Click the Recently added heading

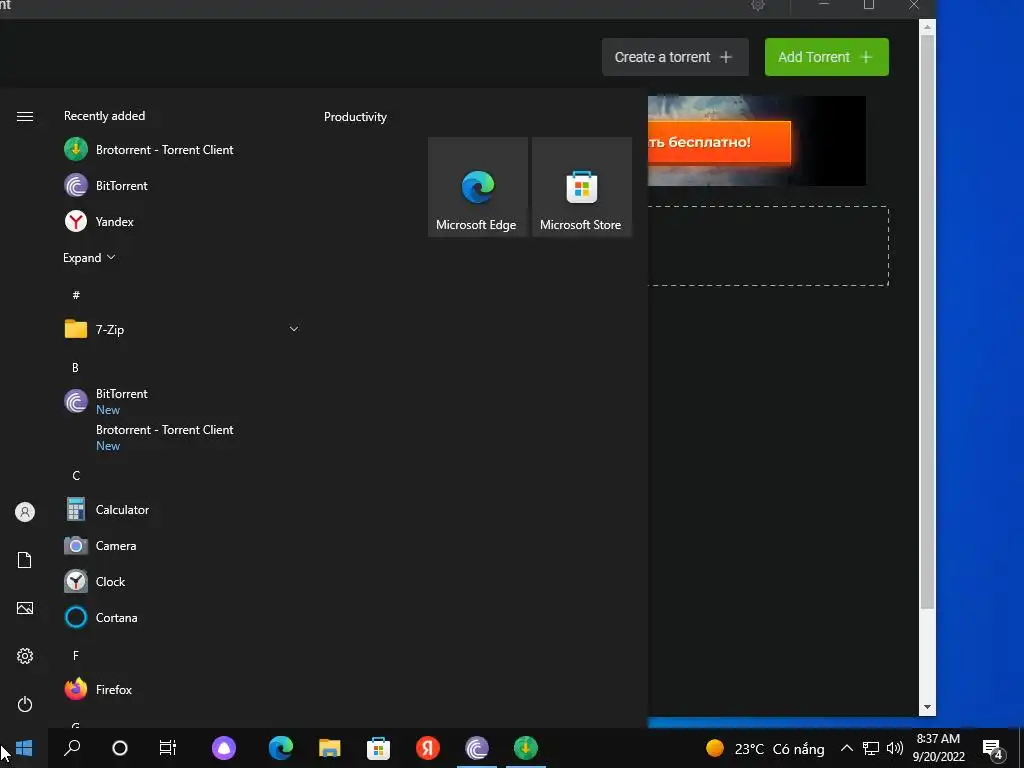point(104,116)
